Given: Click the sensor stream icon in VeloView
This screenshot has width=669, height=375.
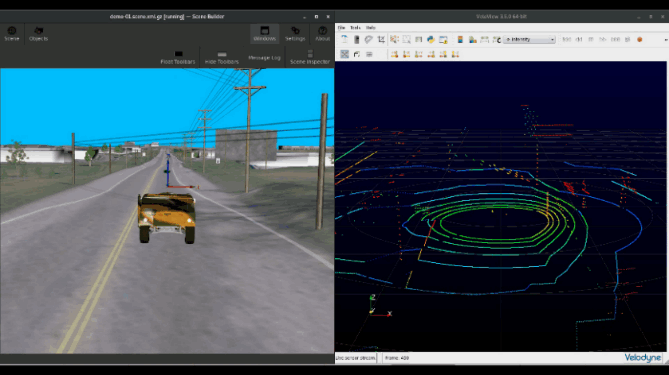Looking at the screenshot, I should coord(357,40).
